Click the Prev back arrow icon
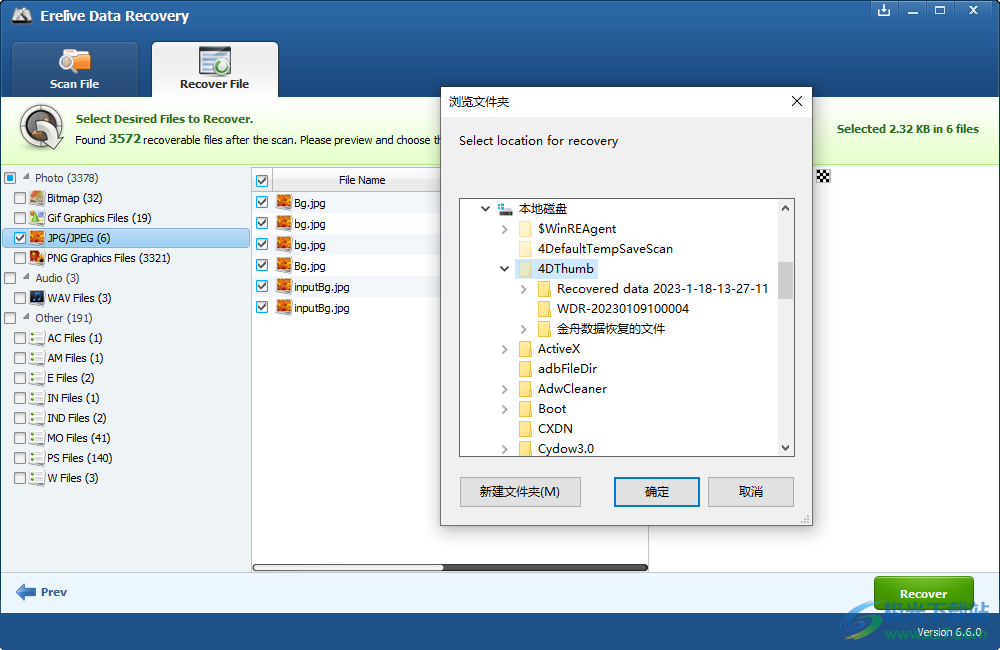 click(26, 592)
